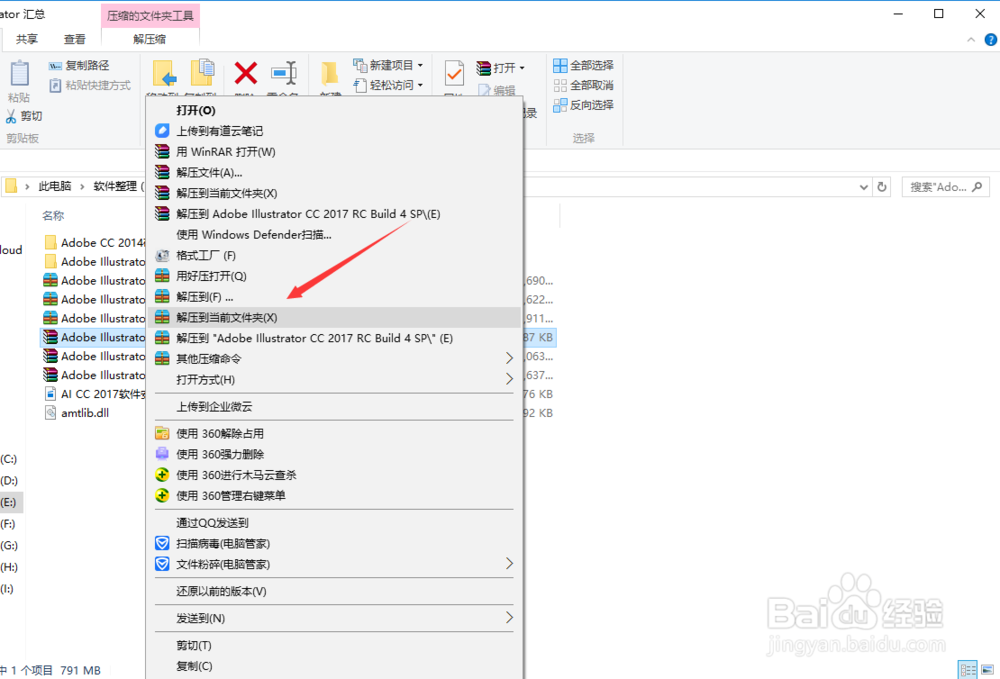This screenshot has height=679, width=1000.
Task: Collapse the ribbon with the chevron
Action: pos(971,40)
